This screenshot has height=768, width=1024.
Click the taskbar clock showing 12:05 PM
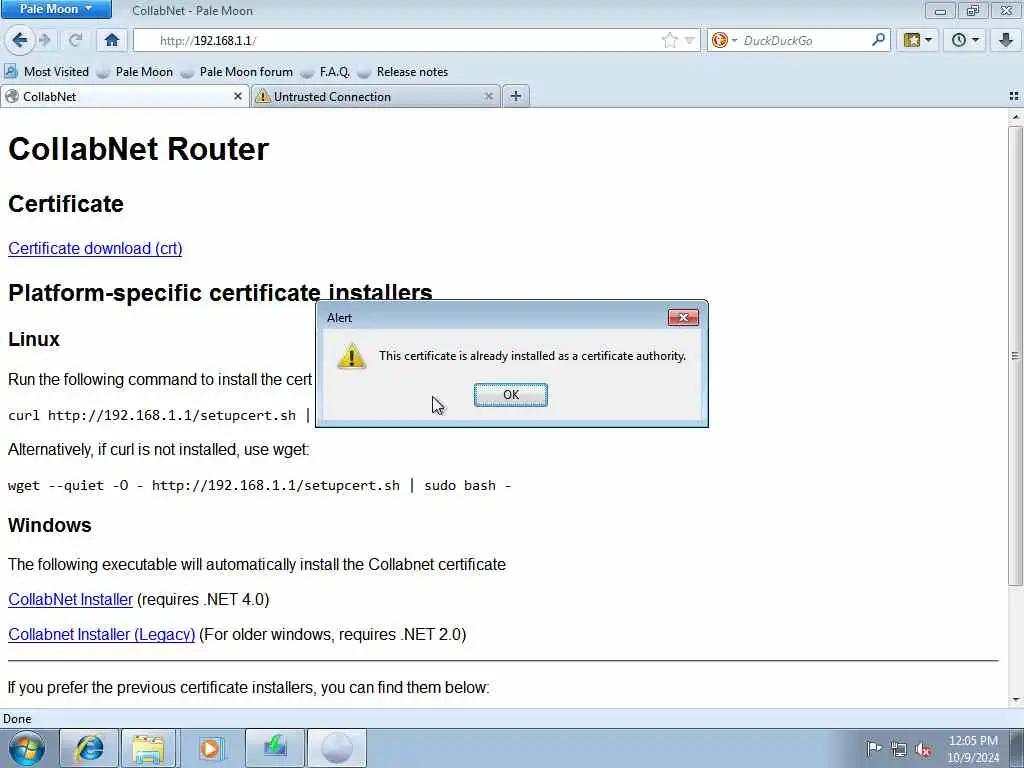click(973, 748)
